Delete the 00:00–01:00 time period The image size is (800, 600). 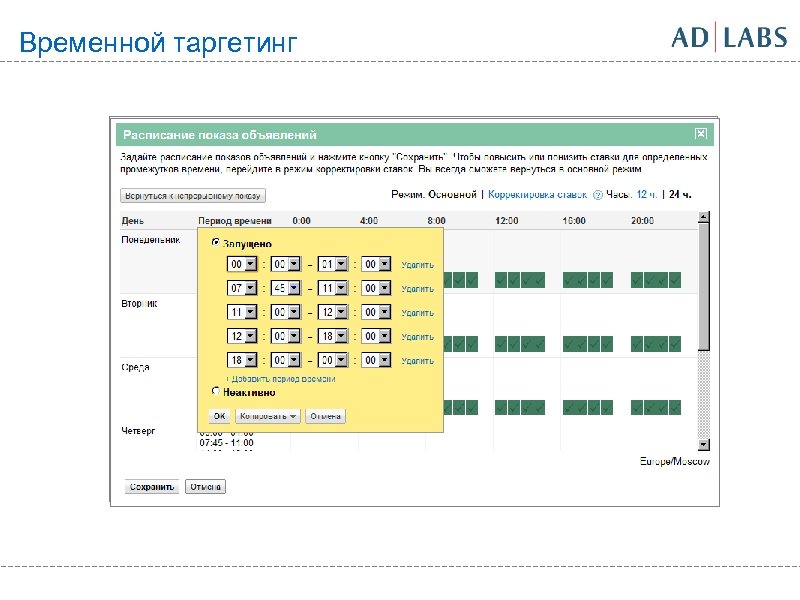point(417,265)
